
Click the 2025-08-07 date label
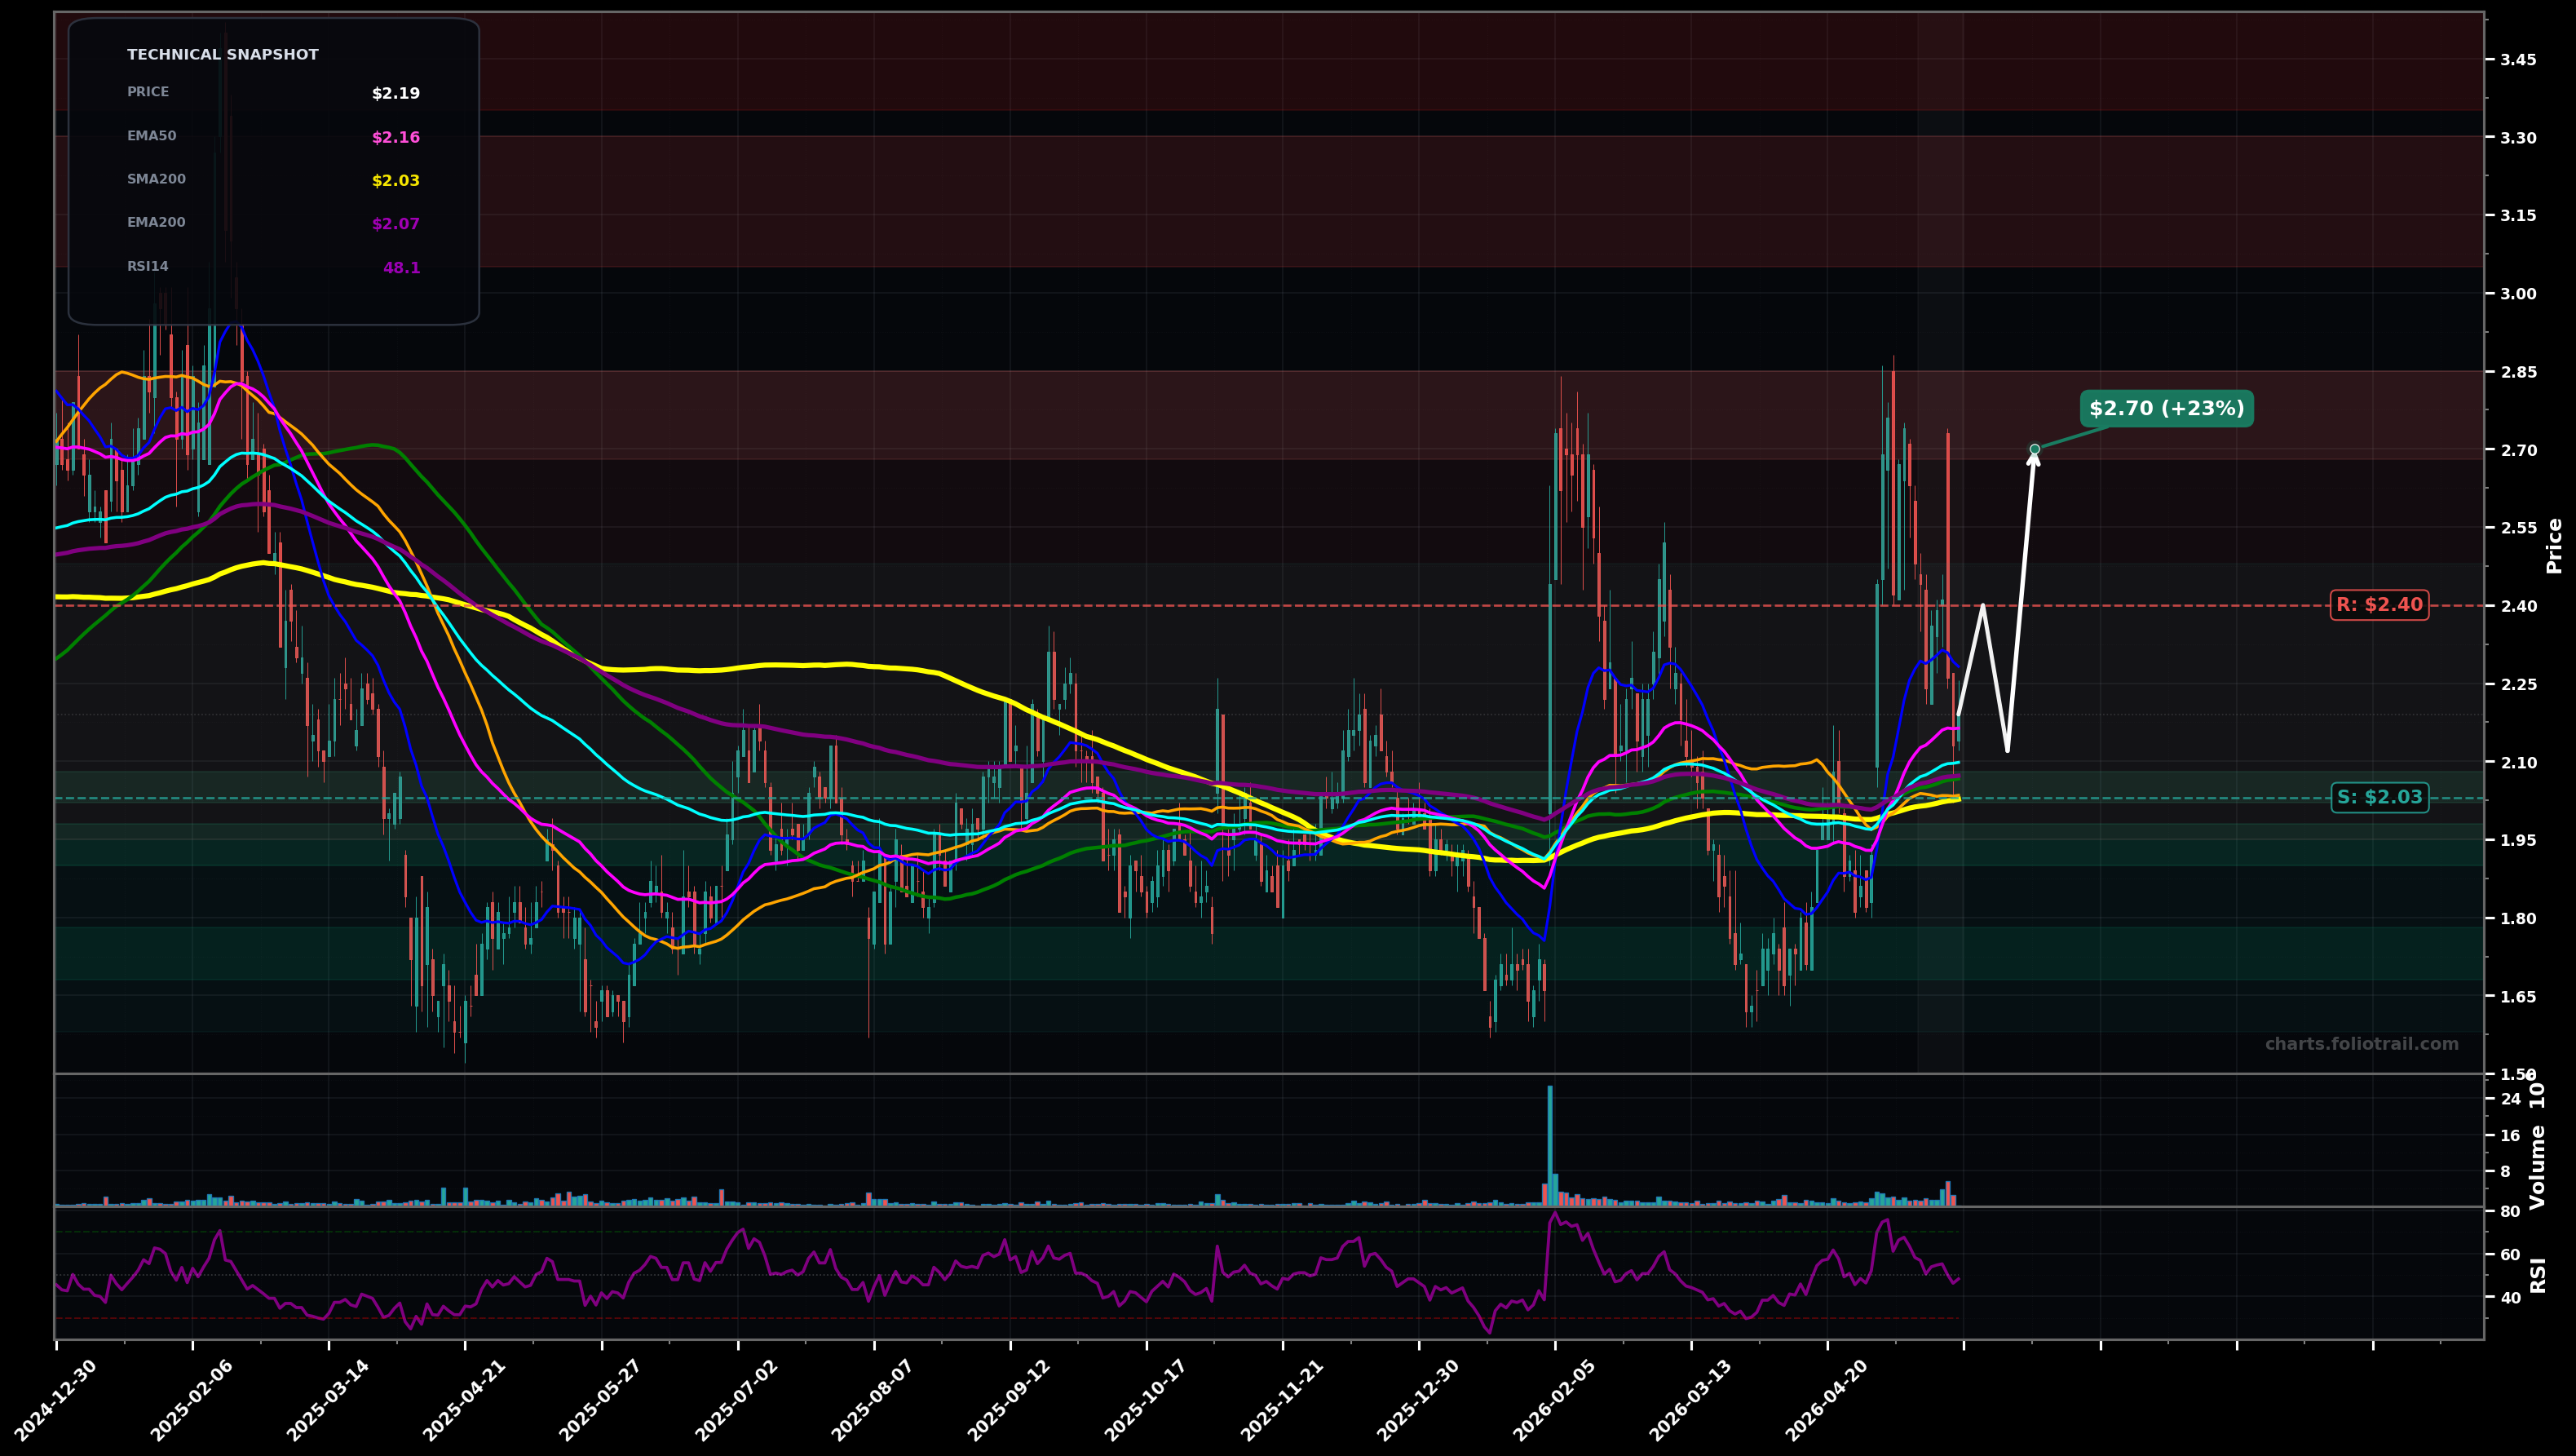[873, 1400]
